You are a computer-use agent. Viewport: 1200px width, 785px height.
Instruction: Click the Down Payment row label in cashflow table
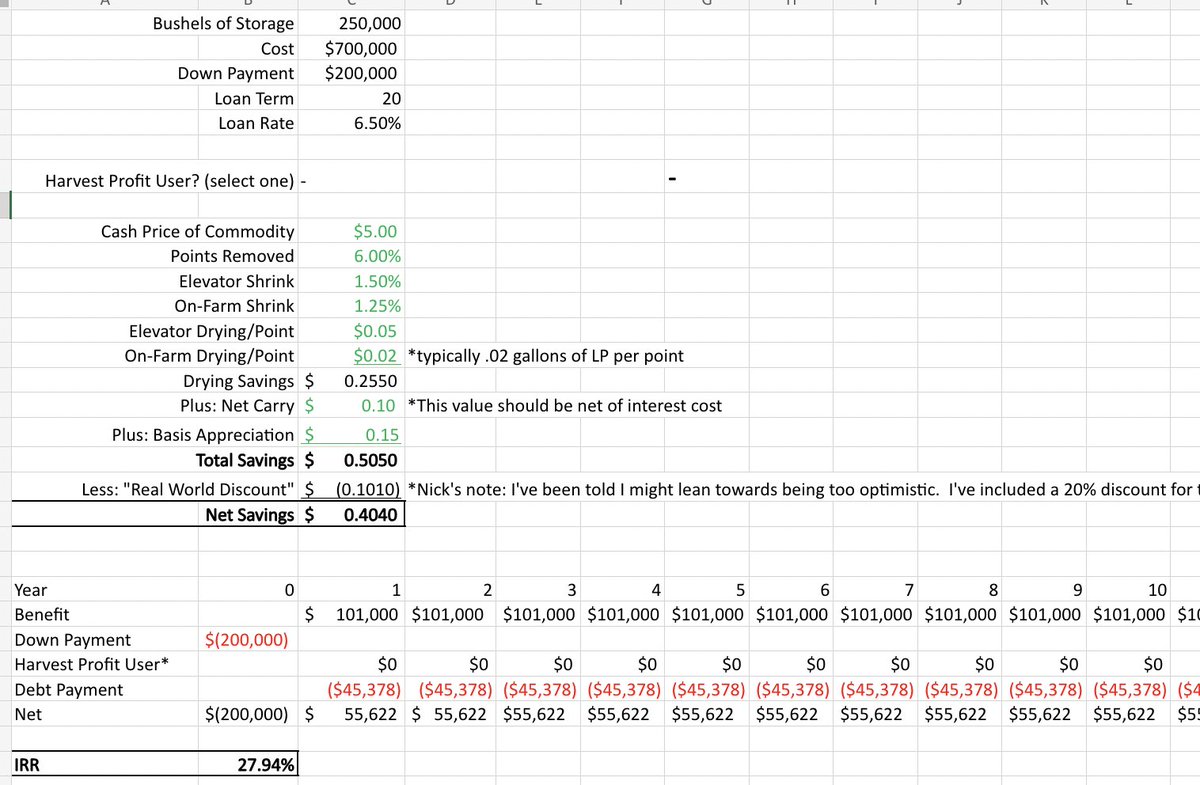click(x=72, y=640)
